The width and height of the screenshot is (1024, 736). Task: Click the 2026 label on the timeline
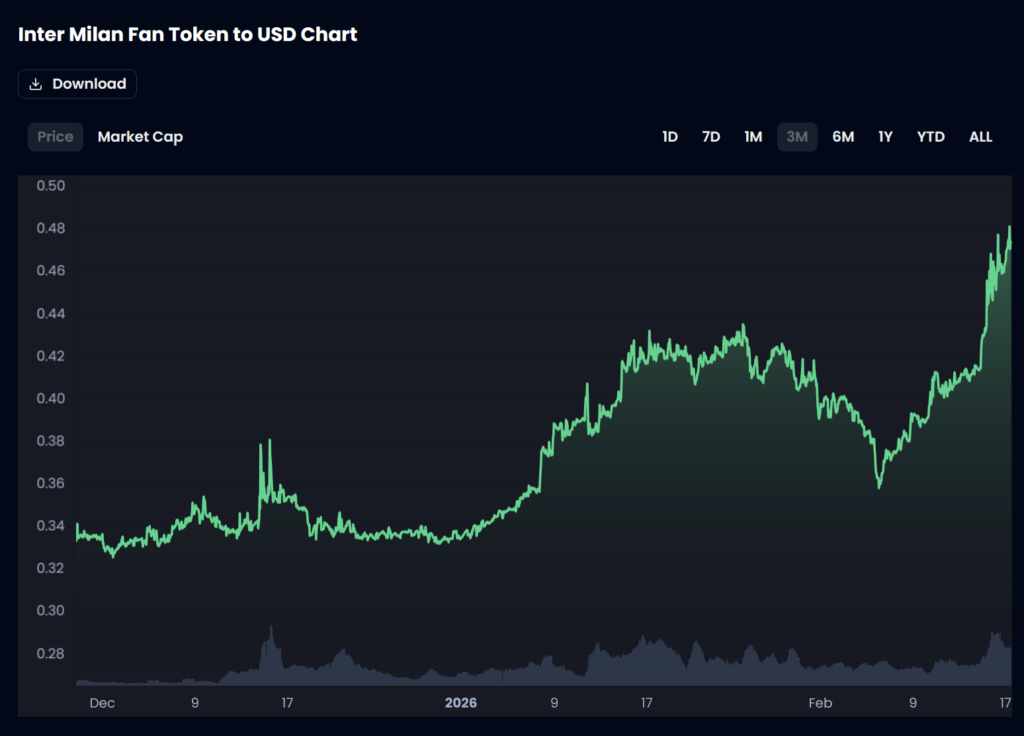(460, 702)
